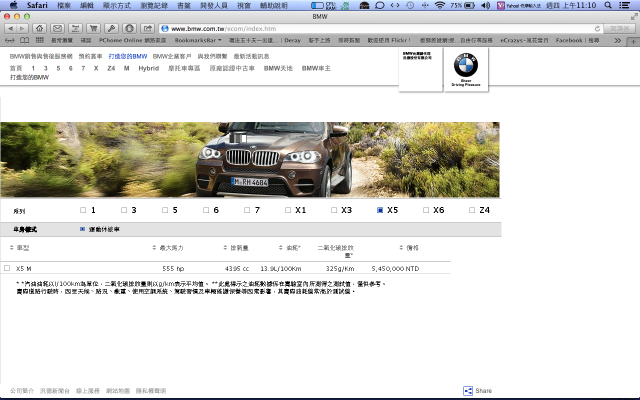The image size is (640, 400).
Task: Open bookmarks via open book icon
Action: 24,40
